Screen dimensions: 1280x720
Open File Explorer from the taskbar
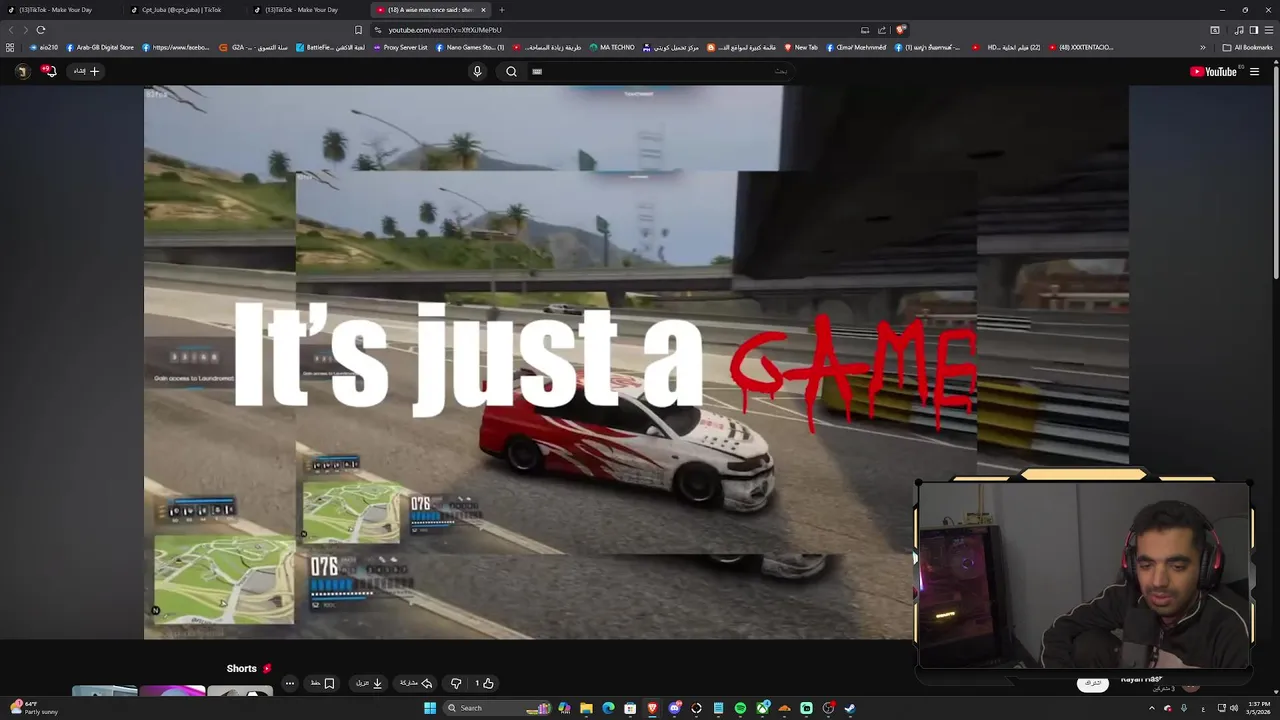click(587, 708)
